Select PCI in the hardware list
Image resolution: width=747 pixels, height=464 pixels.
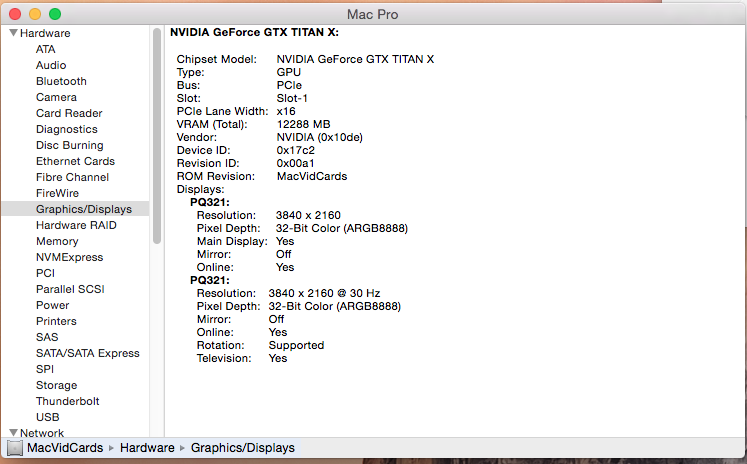(45, 273)
